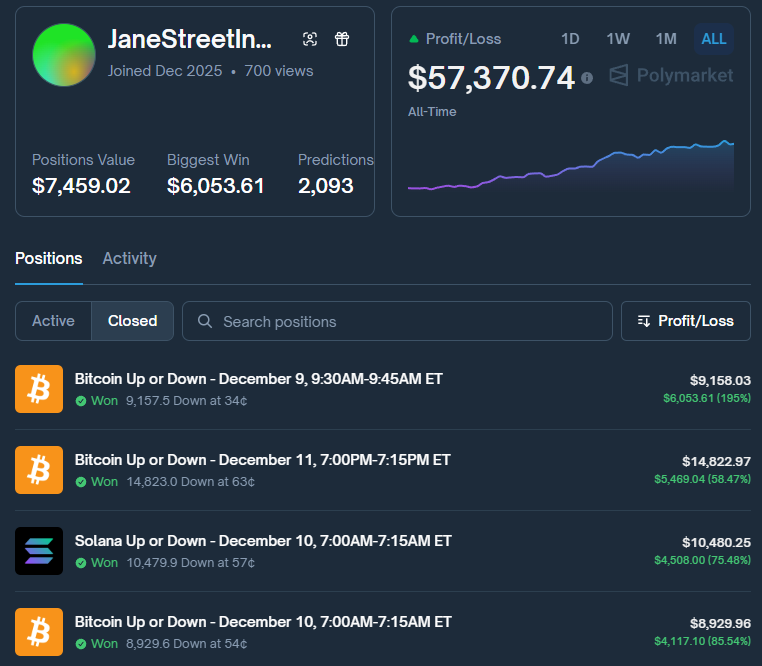Select the 1W time range
The image size is (762, 666).
pyautogui.click(x=618, y=39)
